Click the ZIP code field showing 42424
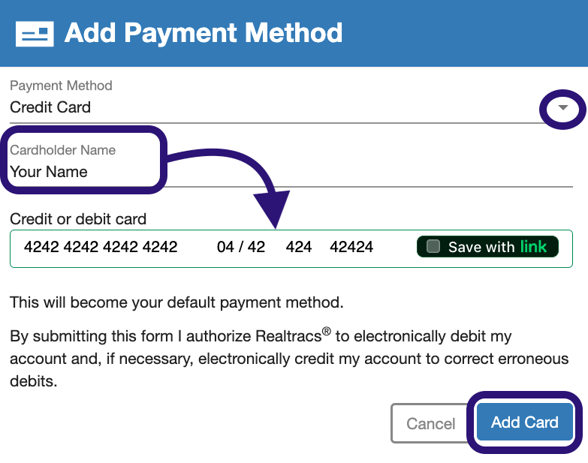Viewport: 588px width, 463px height. [351, 247]
